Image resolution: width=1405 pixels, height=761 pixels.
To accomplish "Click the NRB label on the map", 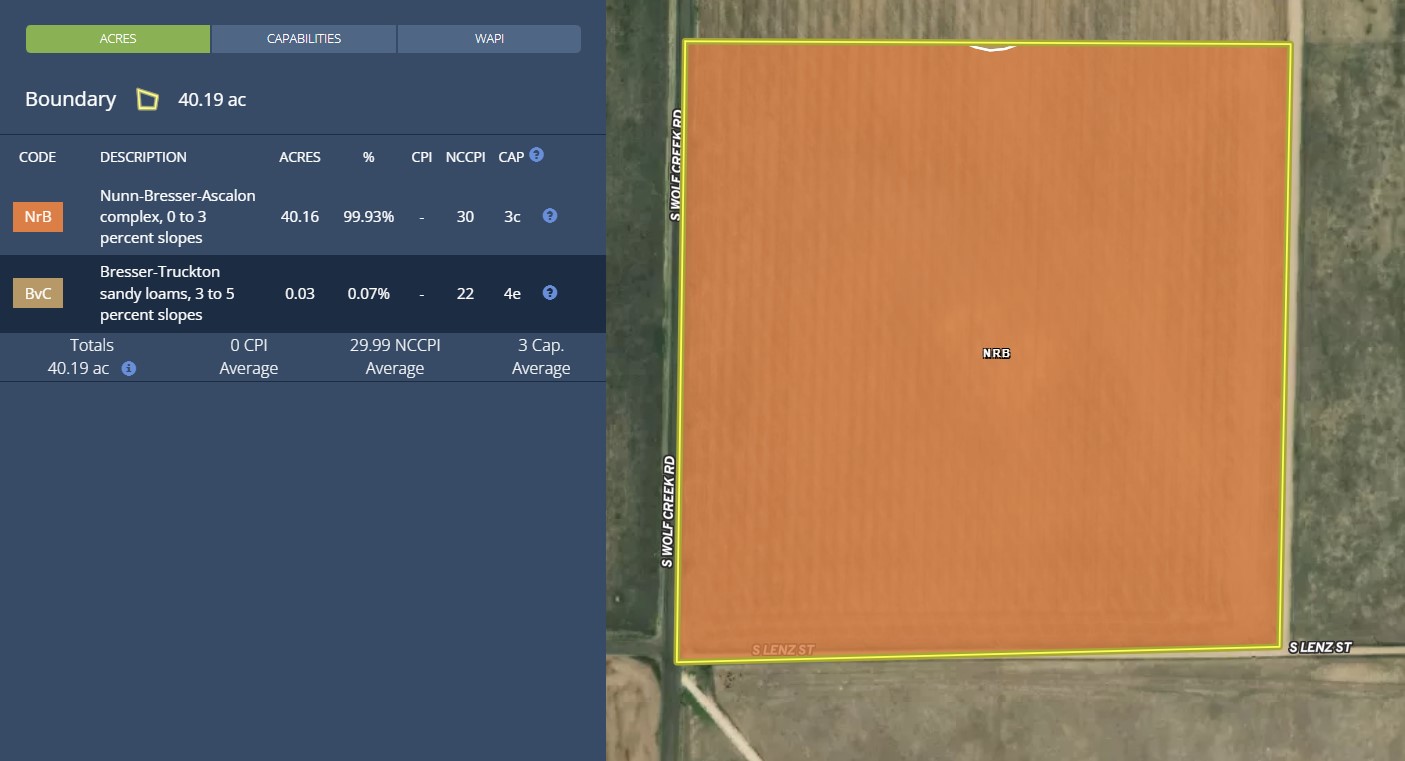I will click(996, 354).
